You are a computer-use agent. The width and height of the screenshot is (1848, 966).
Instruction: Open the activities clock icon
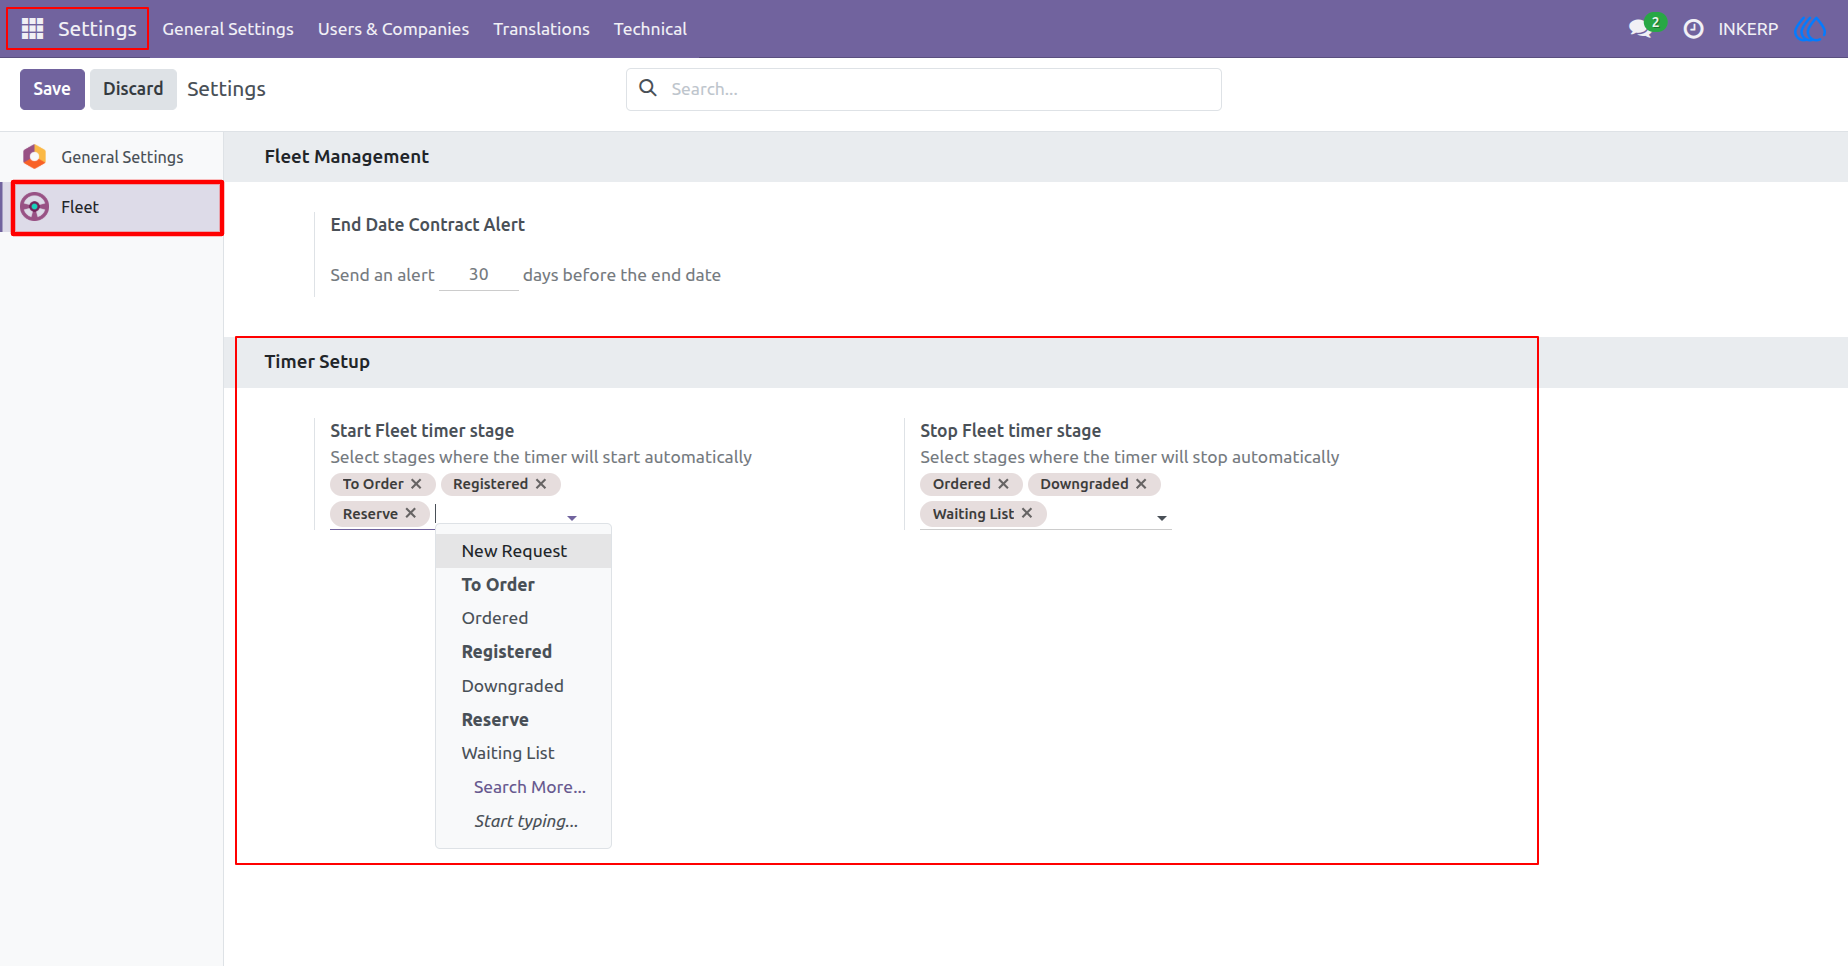1693,29
